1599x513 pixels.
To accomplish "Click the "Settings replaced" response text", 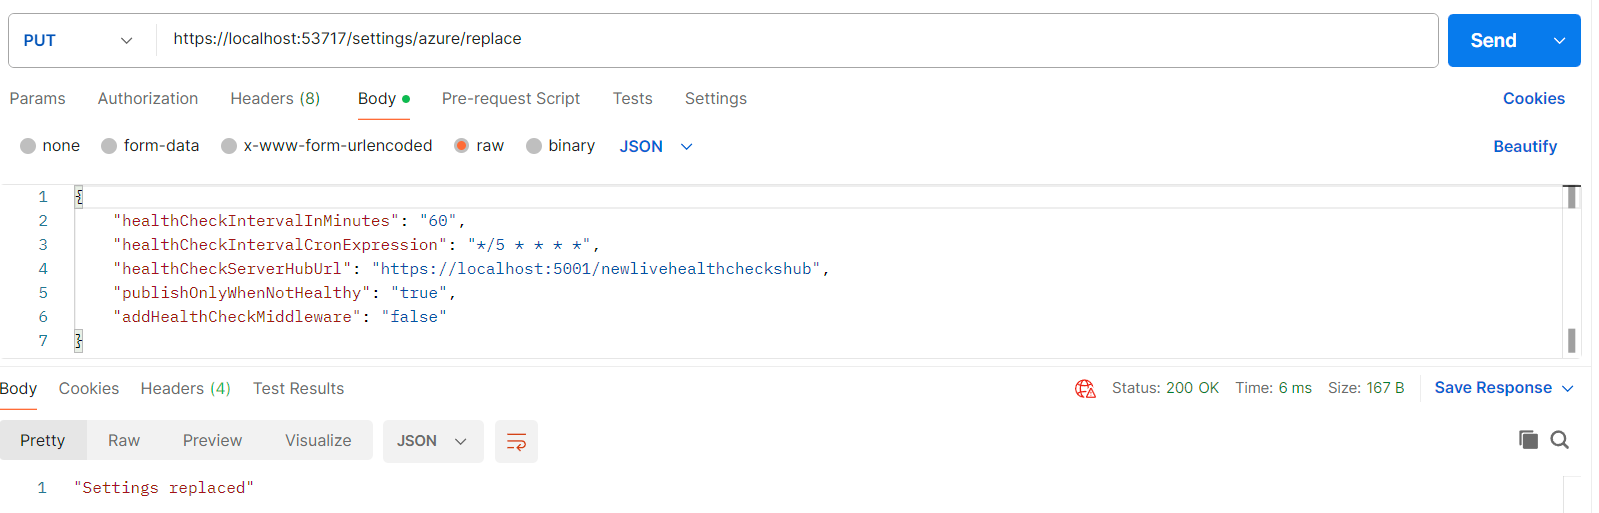I will [164, 488].
